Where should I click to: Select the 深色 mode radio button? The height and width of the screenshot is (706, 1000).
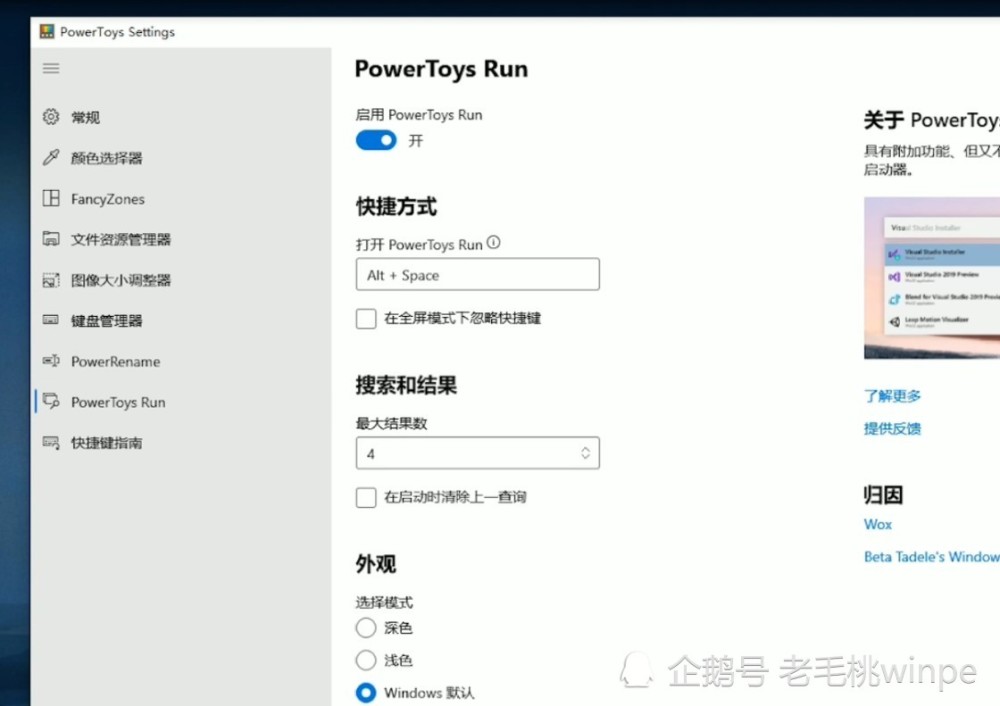[366, 628]
